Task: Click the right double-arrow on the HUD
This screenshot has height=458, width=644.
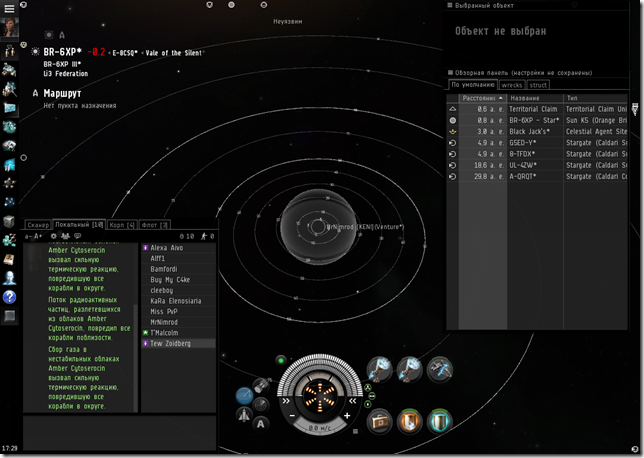Action: click(353, 400)
